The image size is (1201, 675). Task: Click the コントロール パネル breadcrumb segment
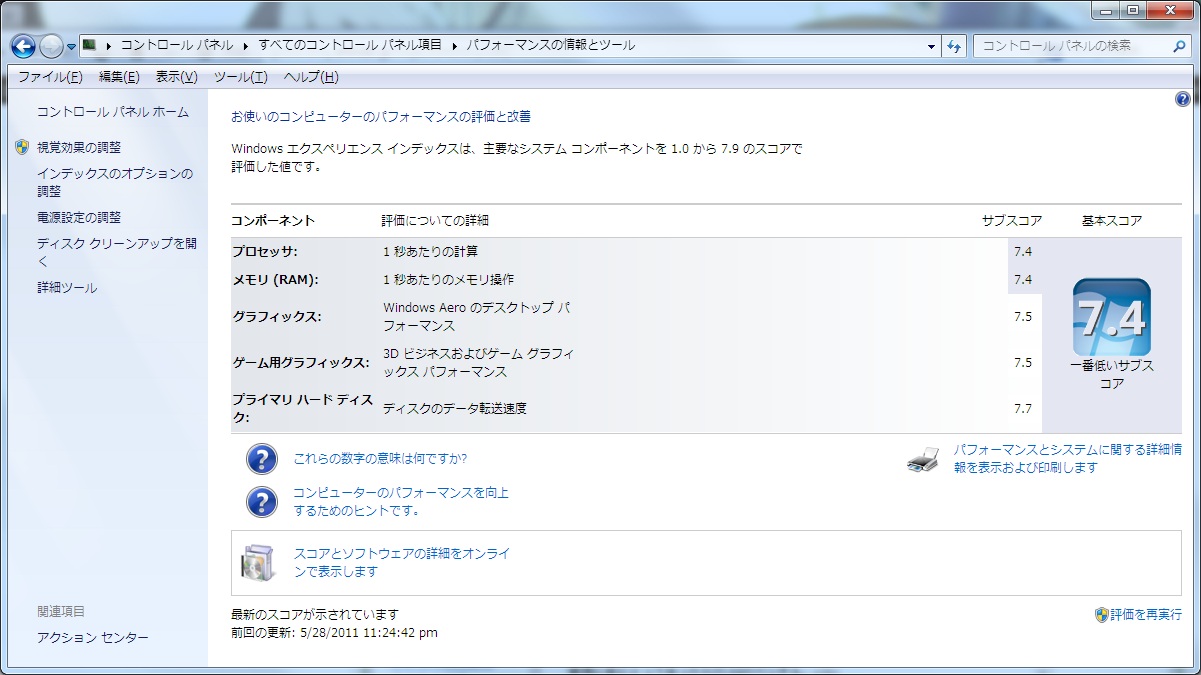click(176, 45)
